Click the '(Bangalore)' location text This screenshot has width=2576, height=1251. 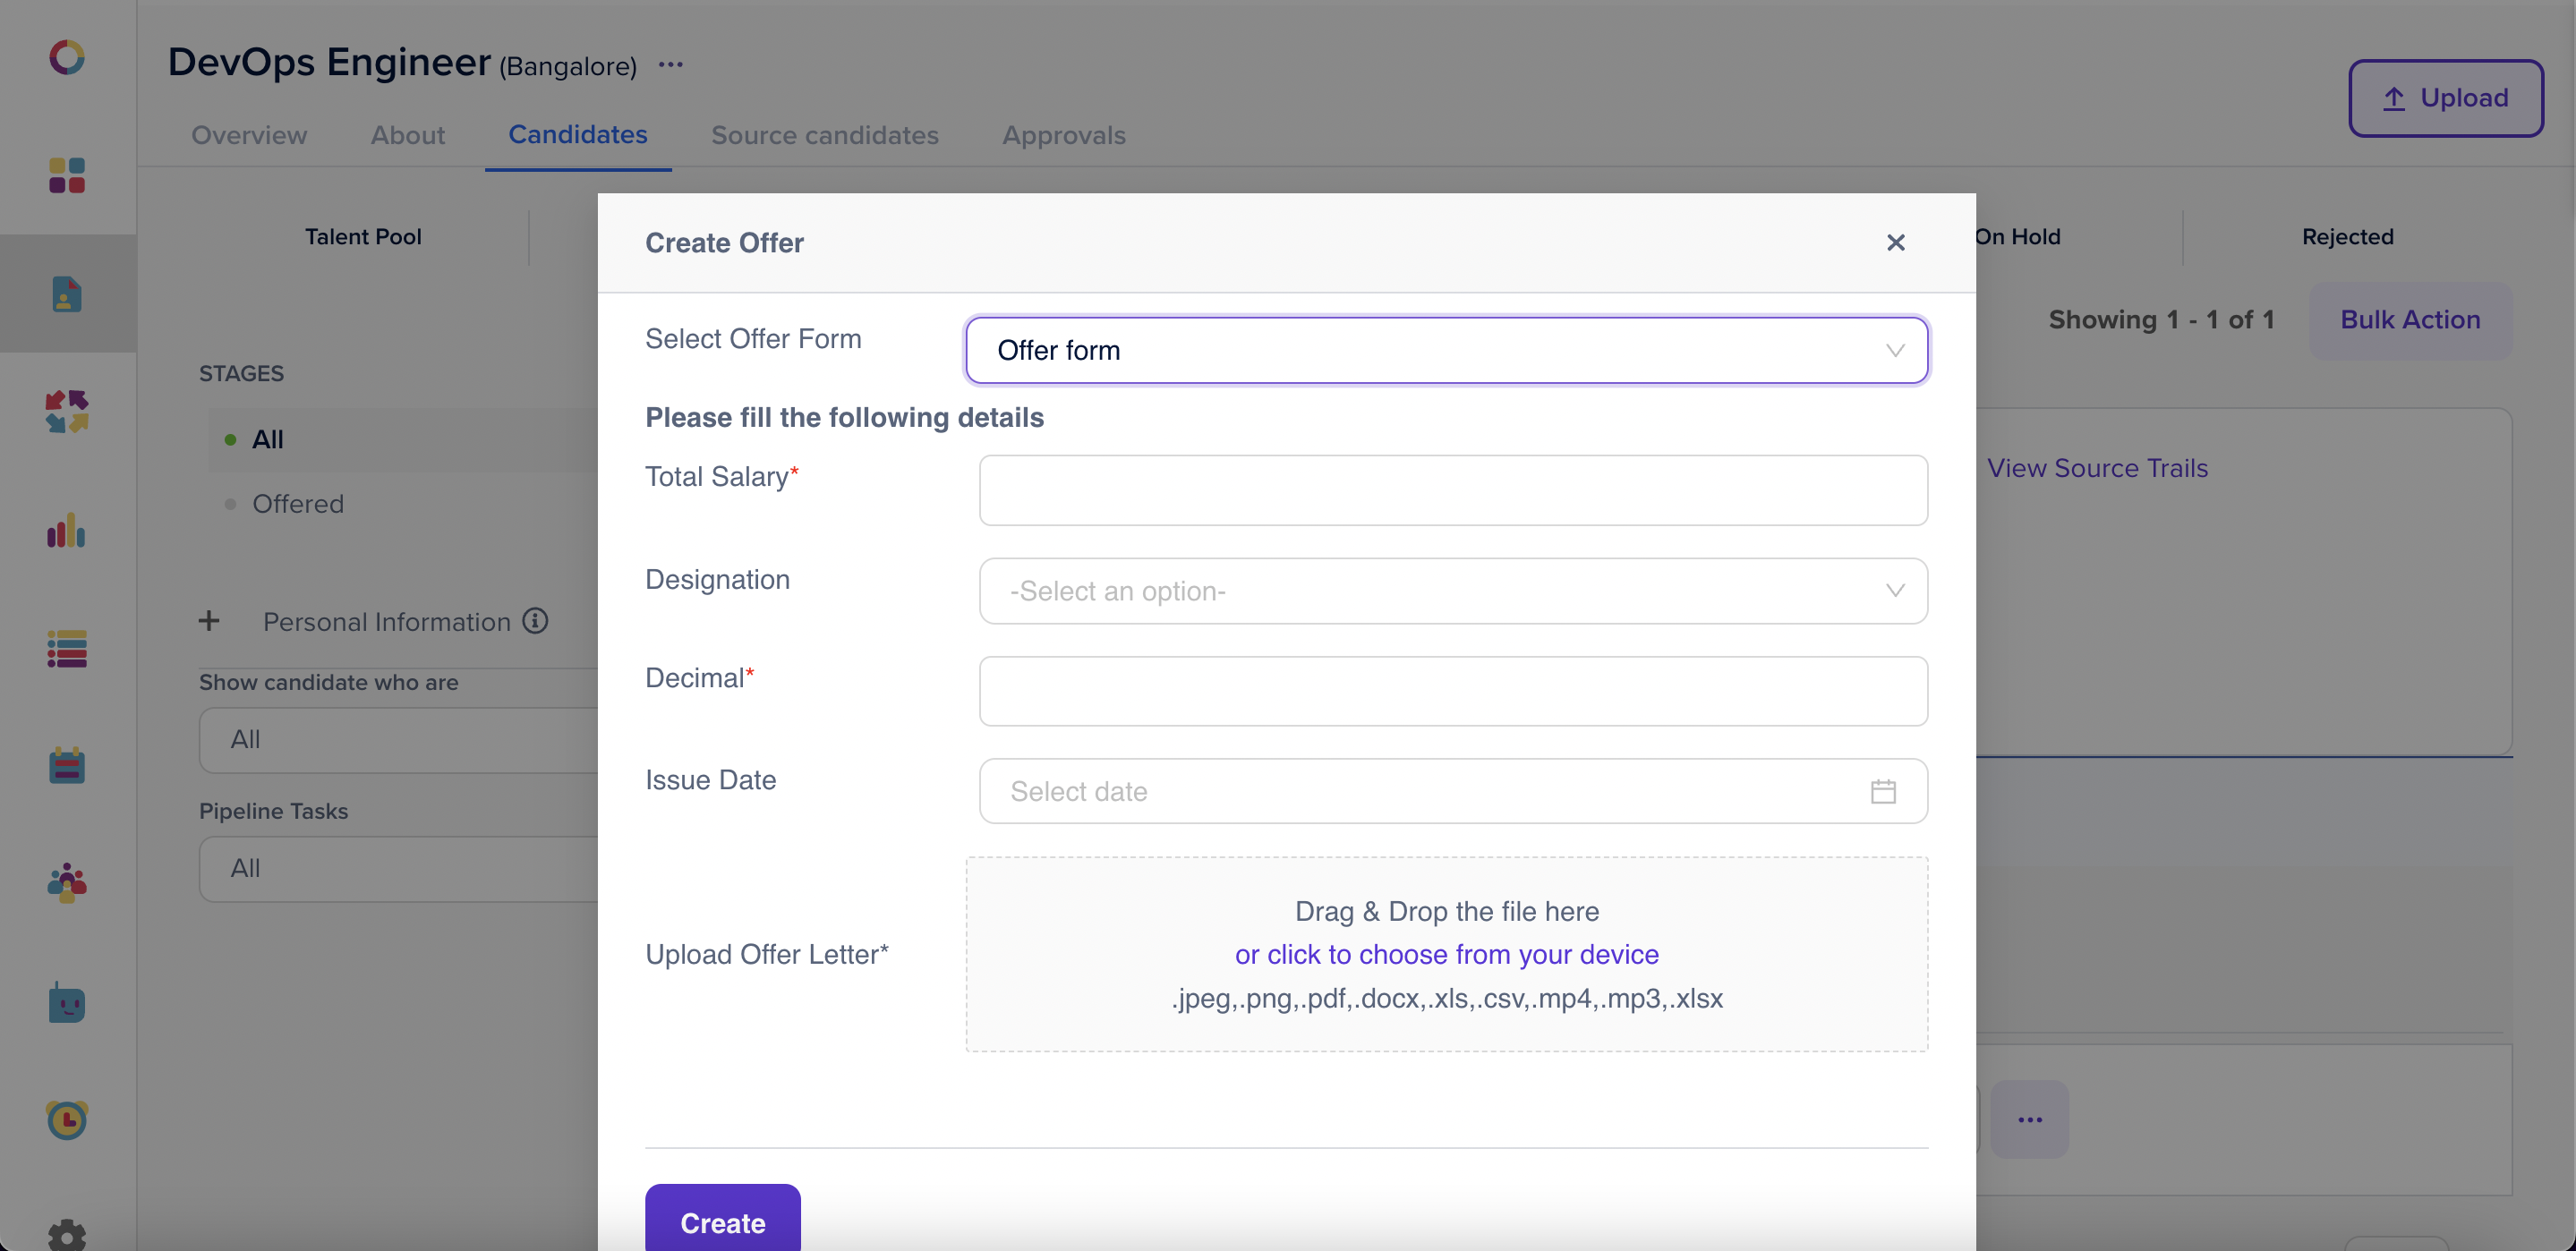pyautogui.click(x=568, y=67)
